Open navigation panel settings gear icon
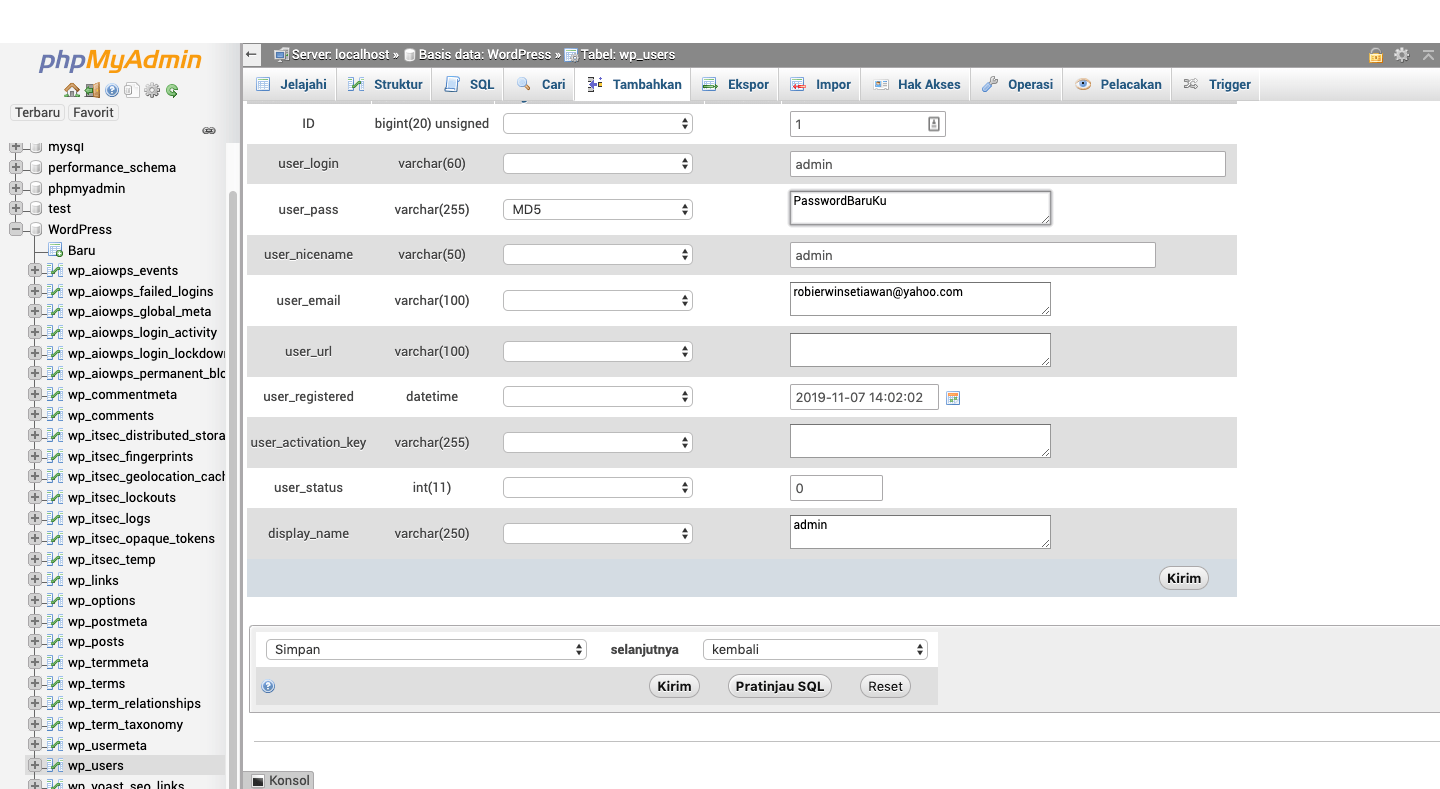Image resolution: width=1440 pixels, height=789 pixels. tap(152, 91)
